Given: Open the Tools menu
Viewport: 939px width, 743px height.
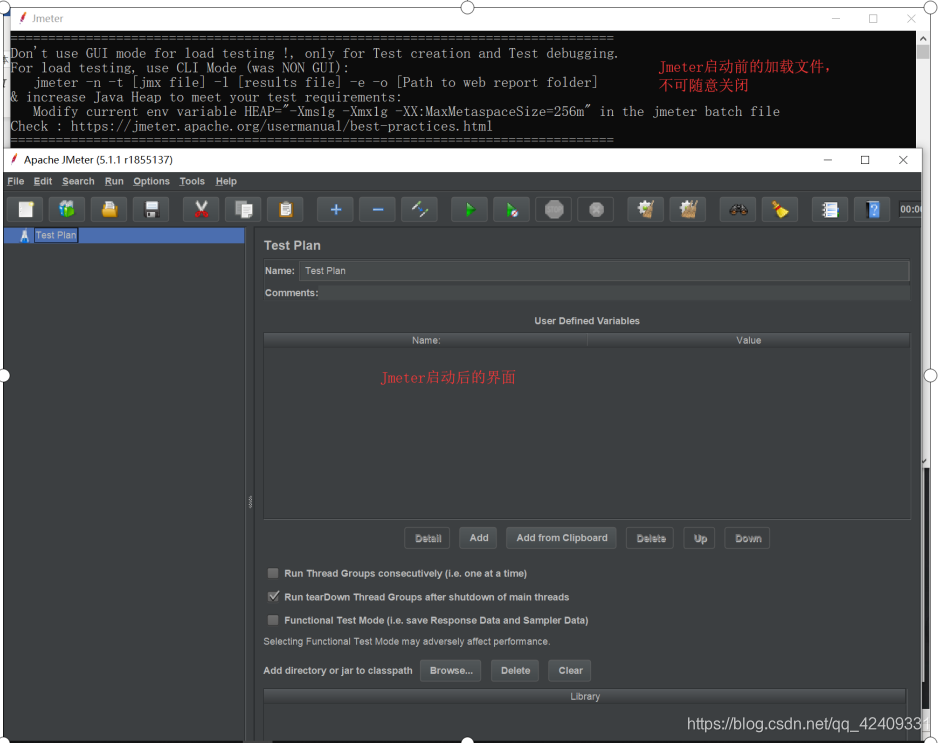Looking at the screenshot, I should pyautogui.click(x=192, y=181).
